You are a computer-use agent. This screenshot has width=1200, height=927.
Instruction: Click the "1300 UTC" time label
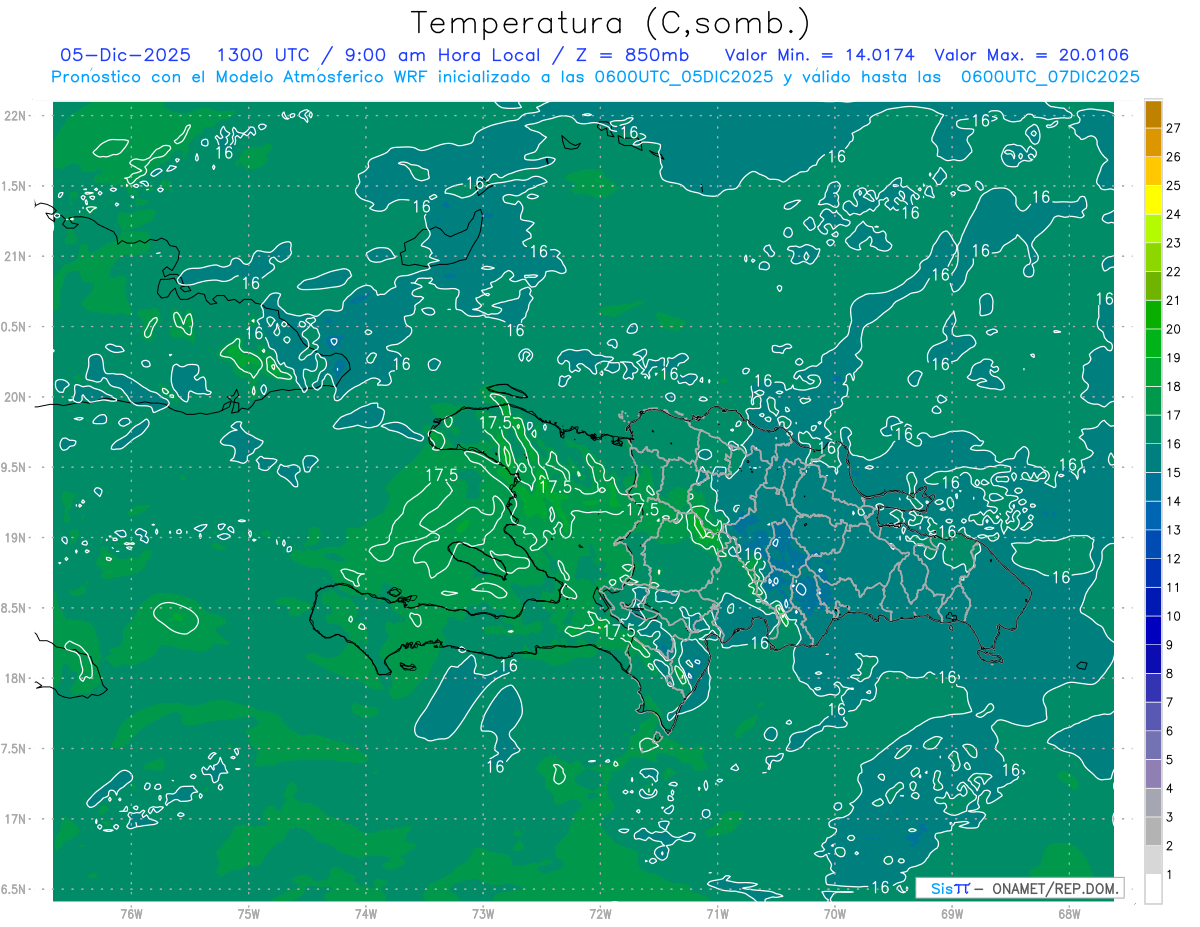click(x=263, y=55)
